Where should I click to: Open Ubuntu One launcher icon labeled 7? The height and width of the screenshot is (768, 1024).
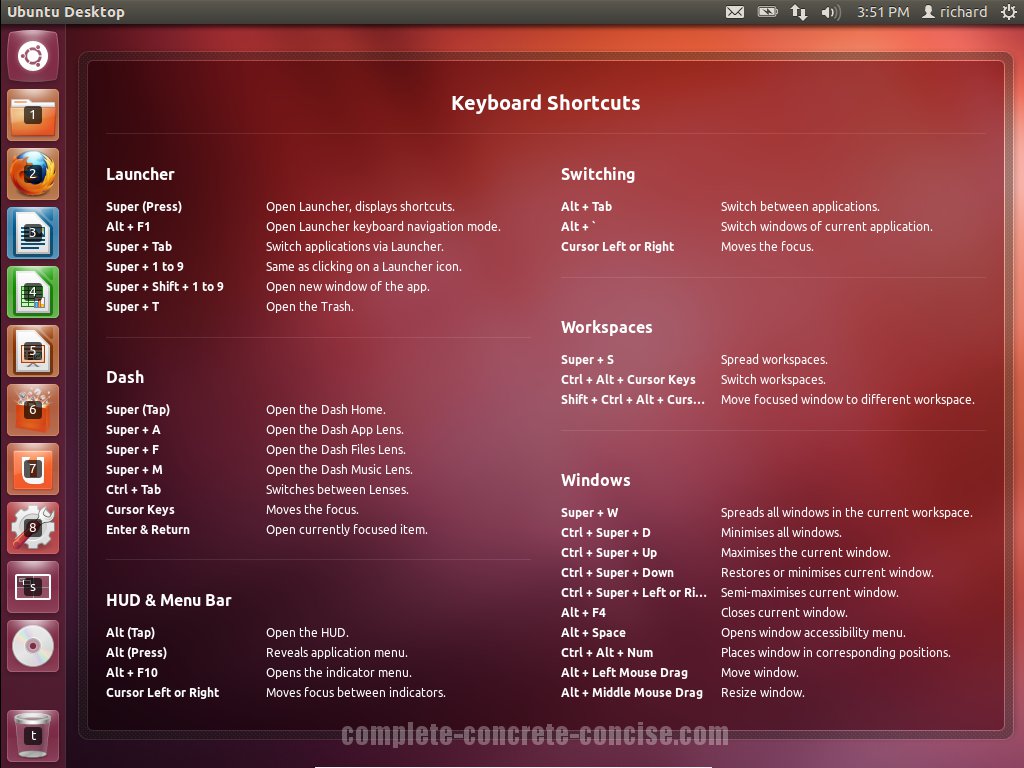[x=33, y=469]
